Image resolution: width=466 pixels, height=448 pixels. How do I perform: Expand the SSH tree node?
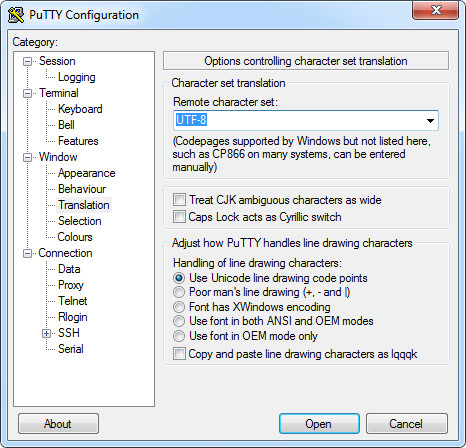pyautogui.click(x=46, y=333)
